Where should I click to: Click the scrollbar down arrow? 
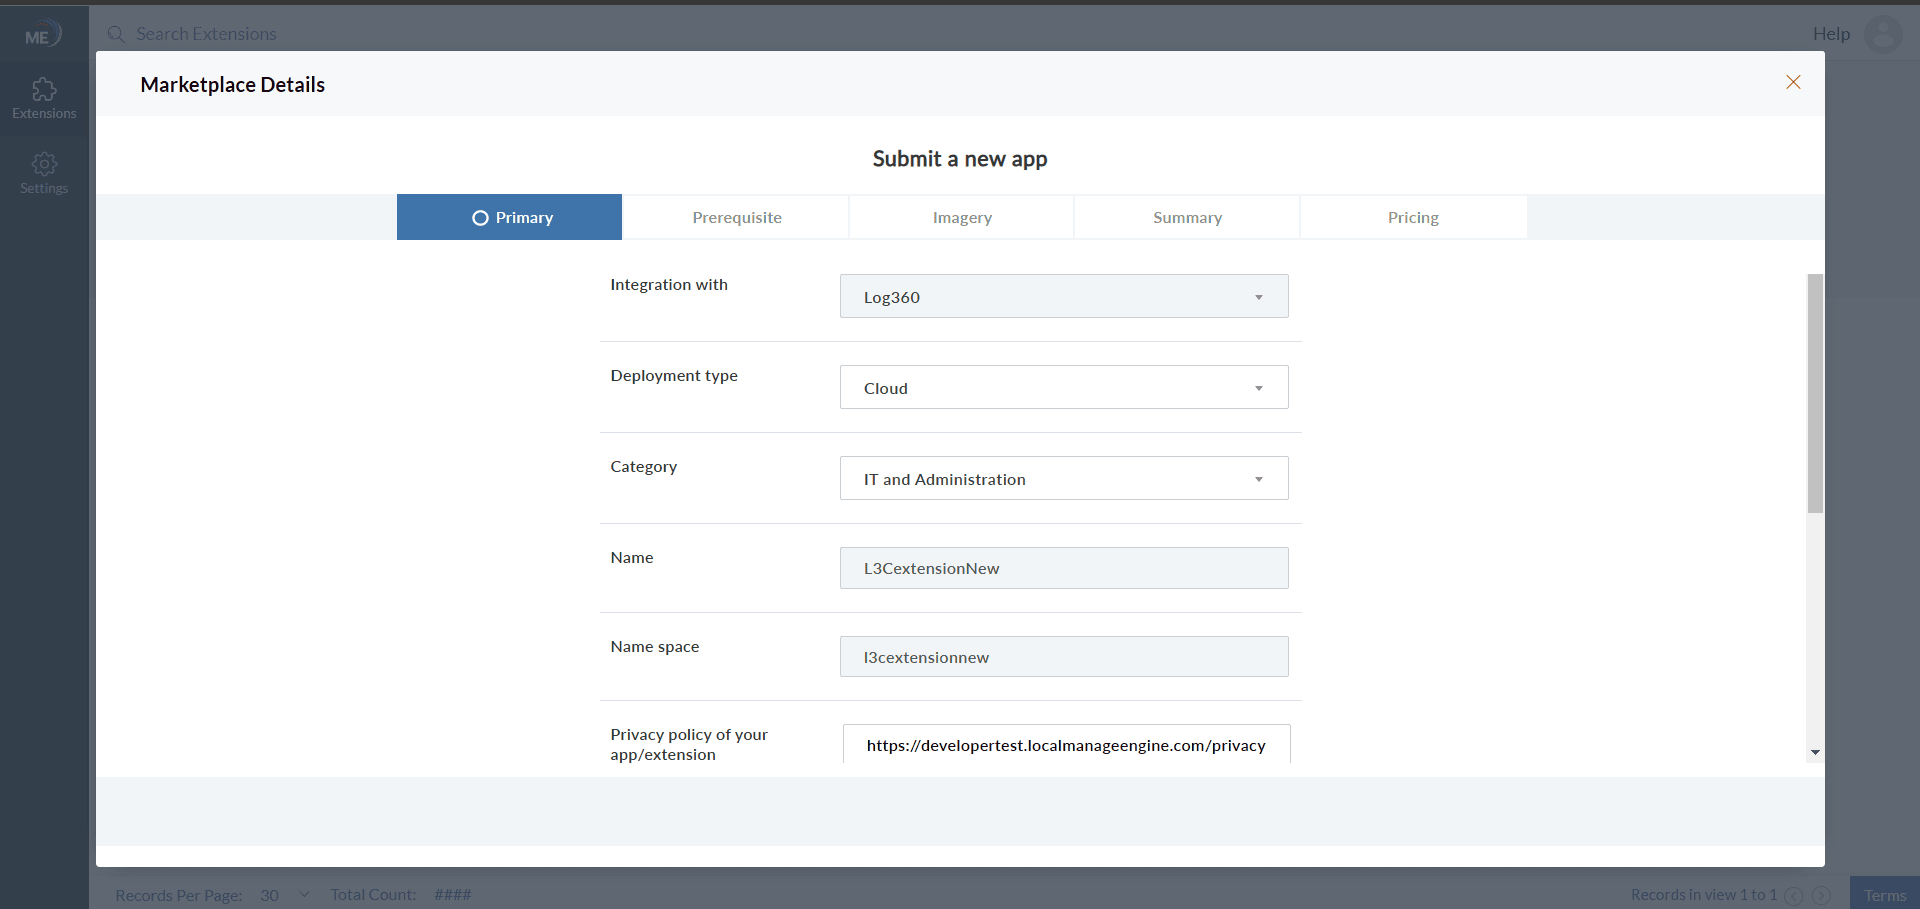1815,752
